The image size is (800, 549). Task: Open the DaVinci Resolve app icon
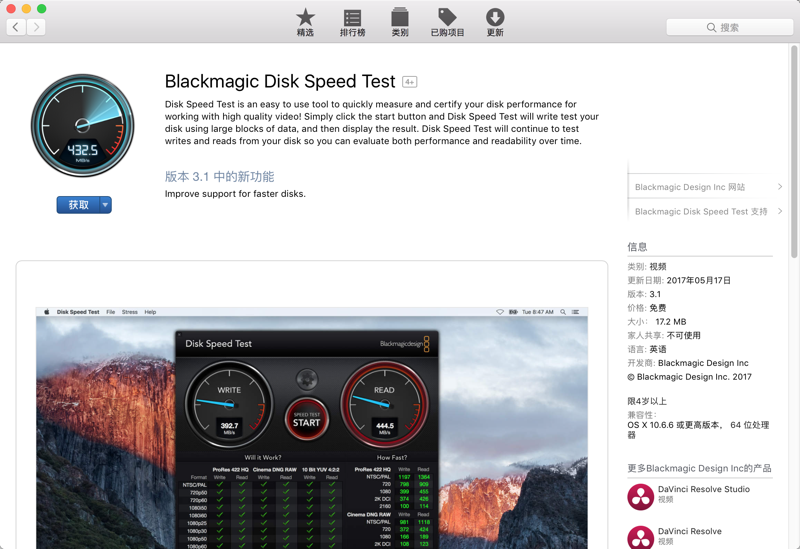[x=640, y=537]
